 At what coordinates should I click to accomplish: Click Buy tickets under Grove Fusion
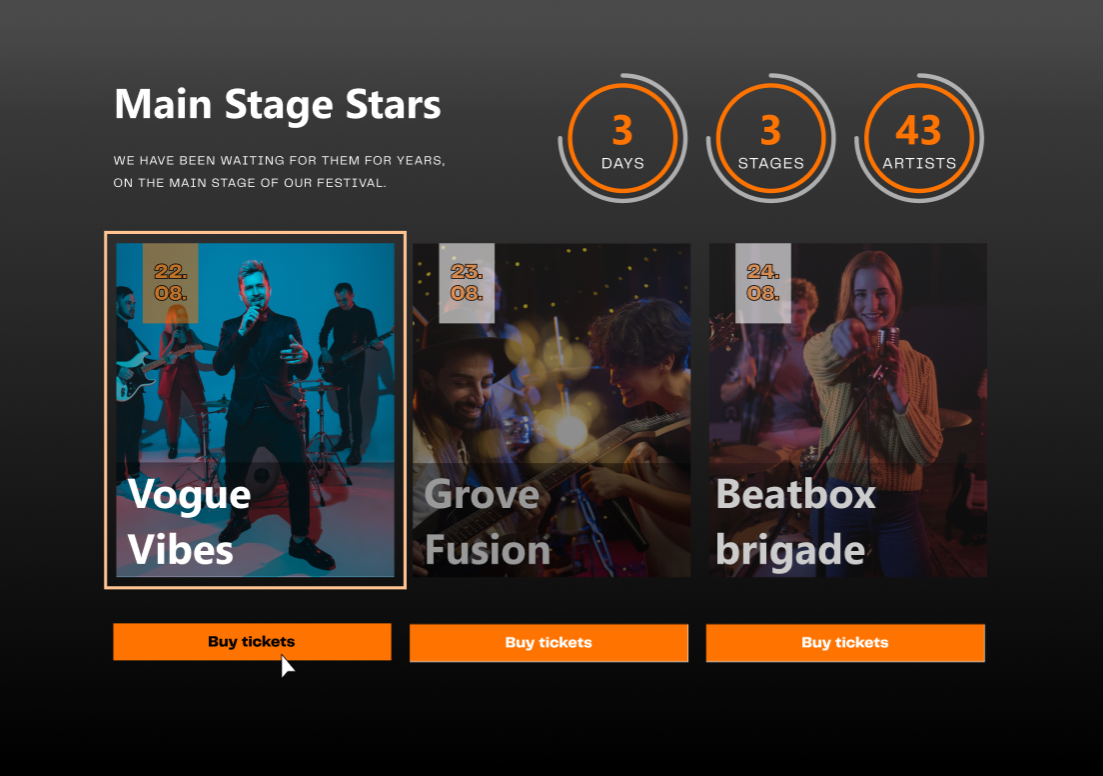coord(549,643)
